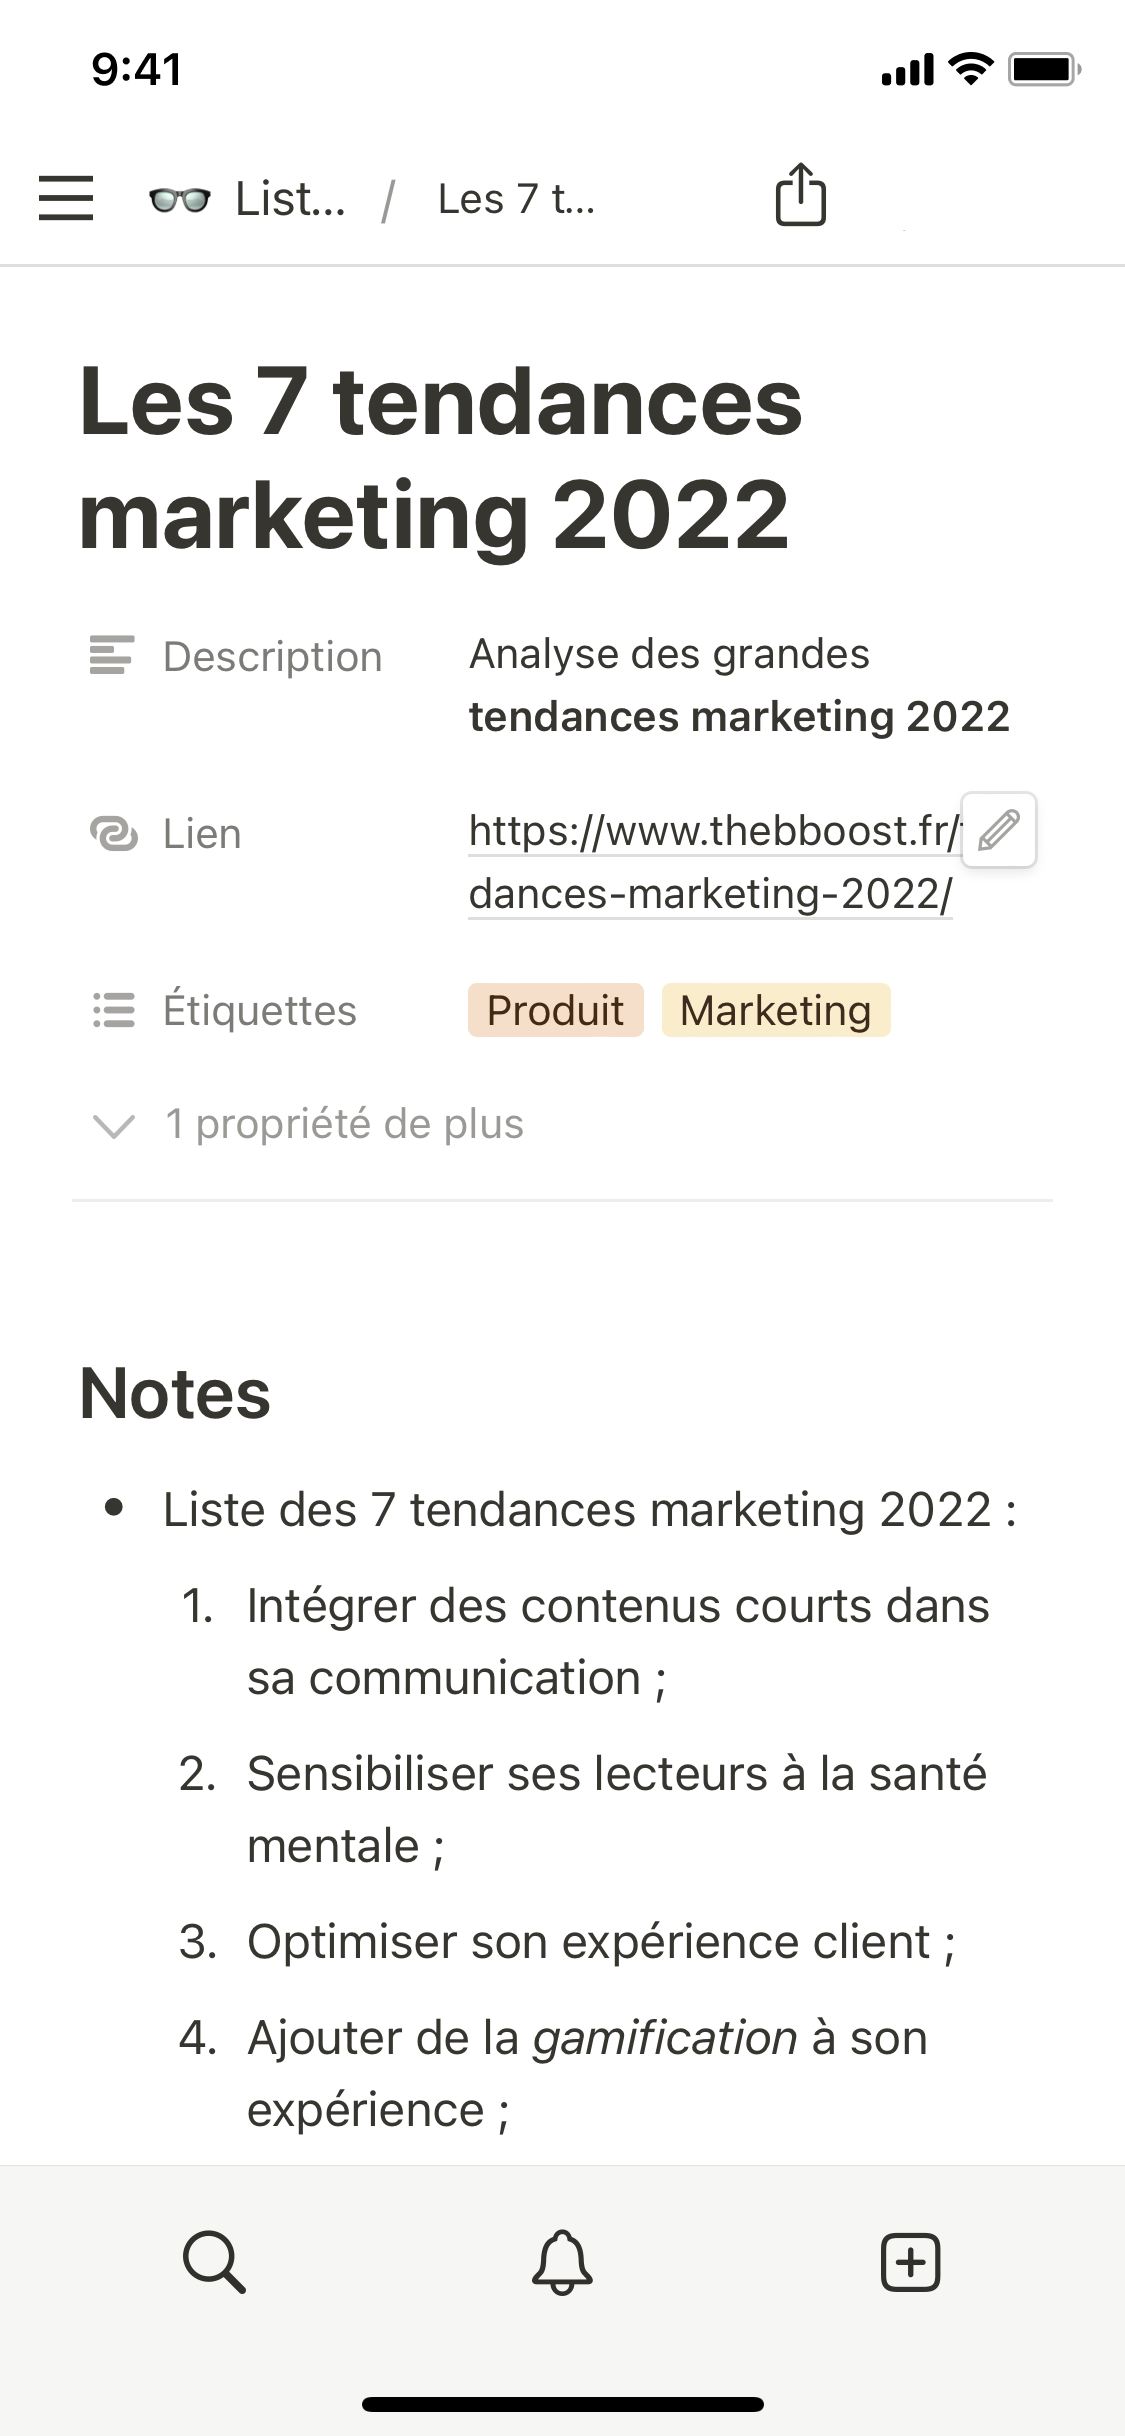
Task: Open the thebboost.fr URL link
Action: click(710, 862)
